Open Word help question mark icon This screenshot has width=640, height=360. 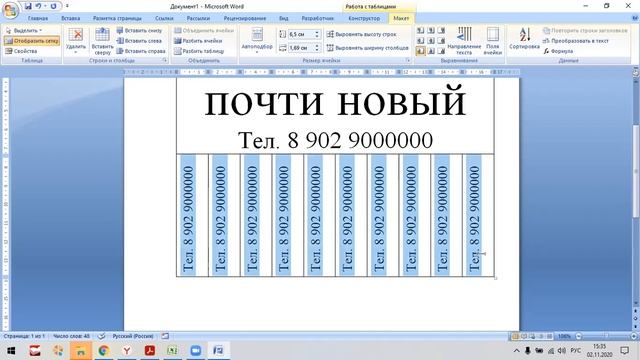635,18
